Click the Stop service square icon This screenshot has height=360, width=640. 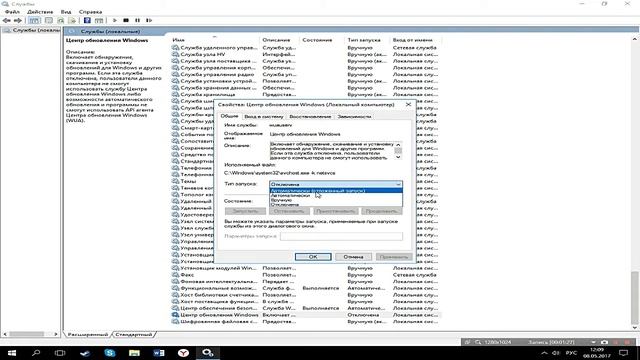(126, 20)
